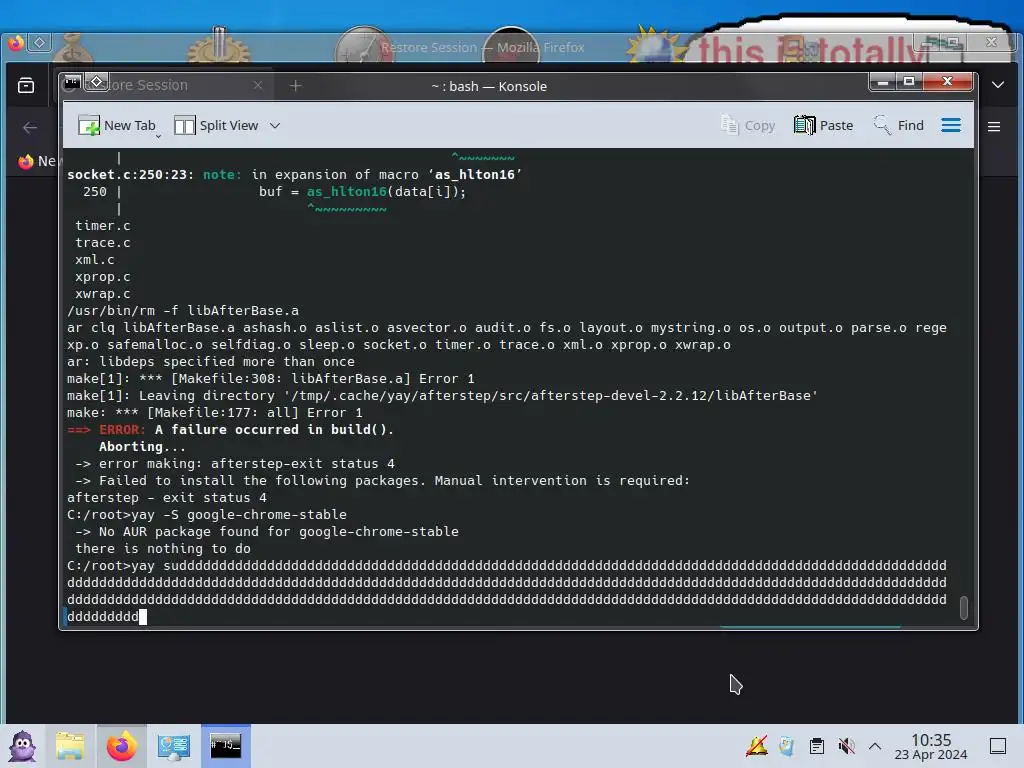Open a New Tab in Konsole
Screen dimensions: 1024x768
(118, 125)
